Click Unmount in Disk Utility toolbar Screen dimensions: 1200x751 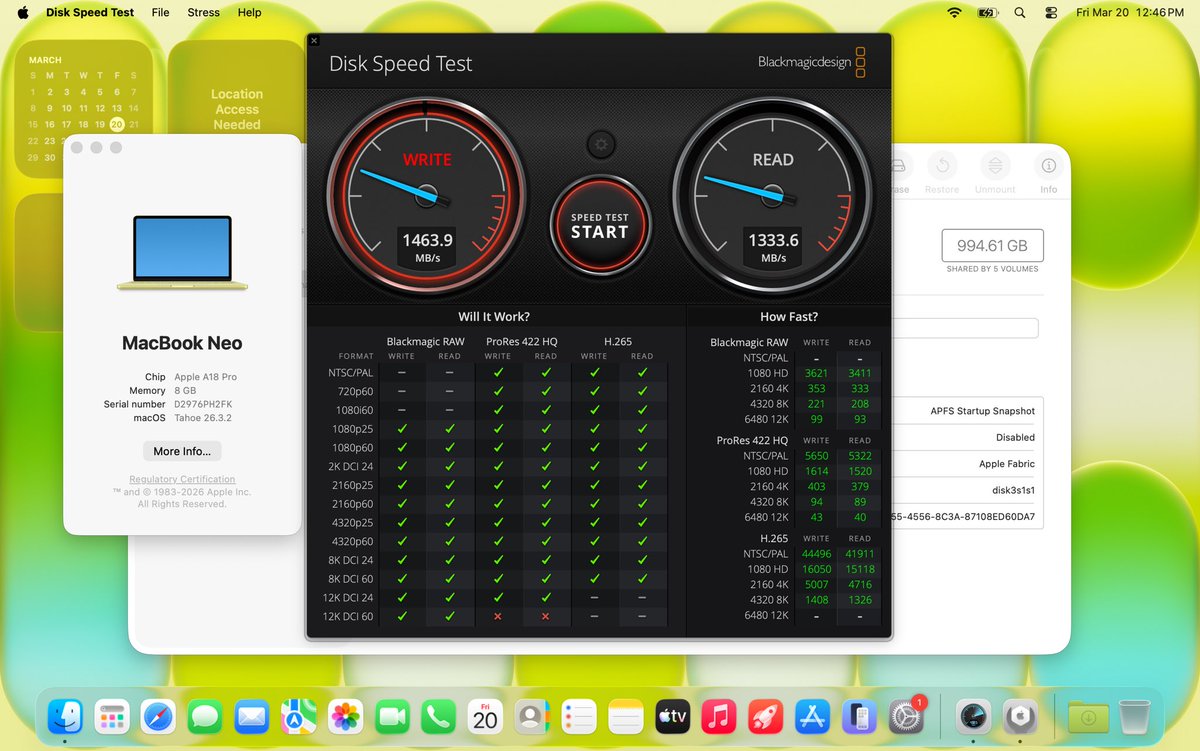tap(995, 173)
